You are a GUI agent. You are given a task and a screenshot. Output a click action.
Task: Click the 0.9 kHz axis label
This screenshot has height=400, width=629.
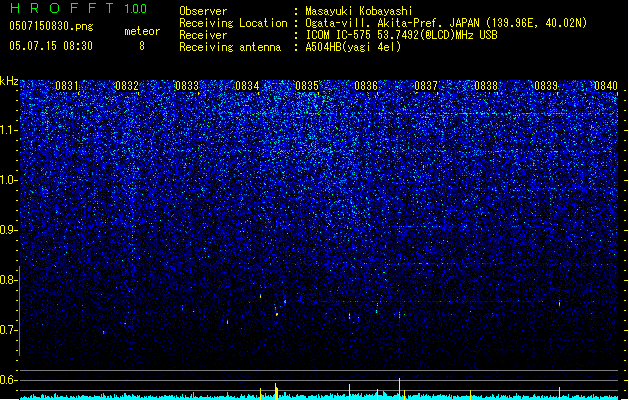click(x=9, y=230)
